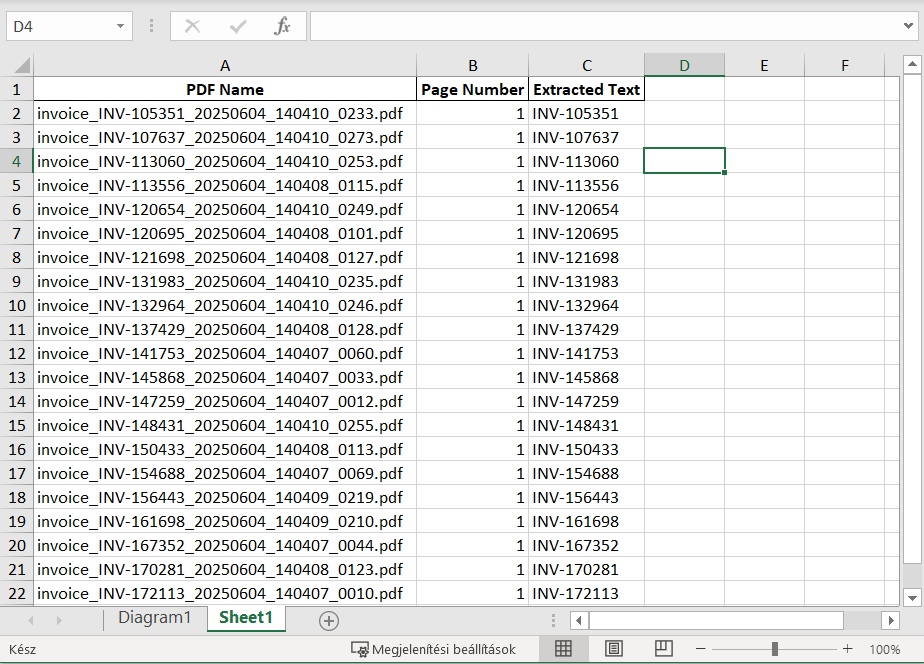Click the Cancel X icon in formula bar
This screenshot has width=924, height=664.
(192, 27)
